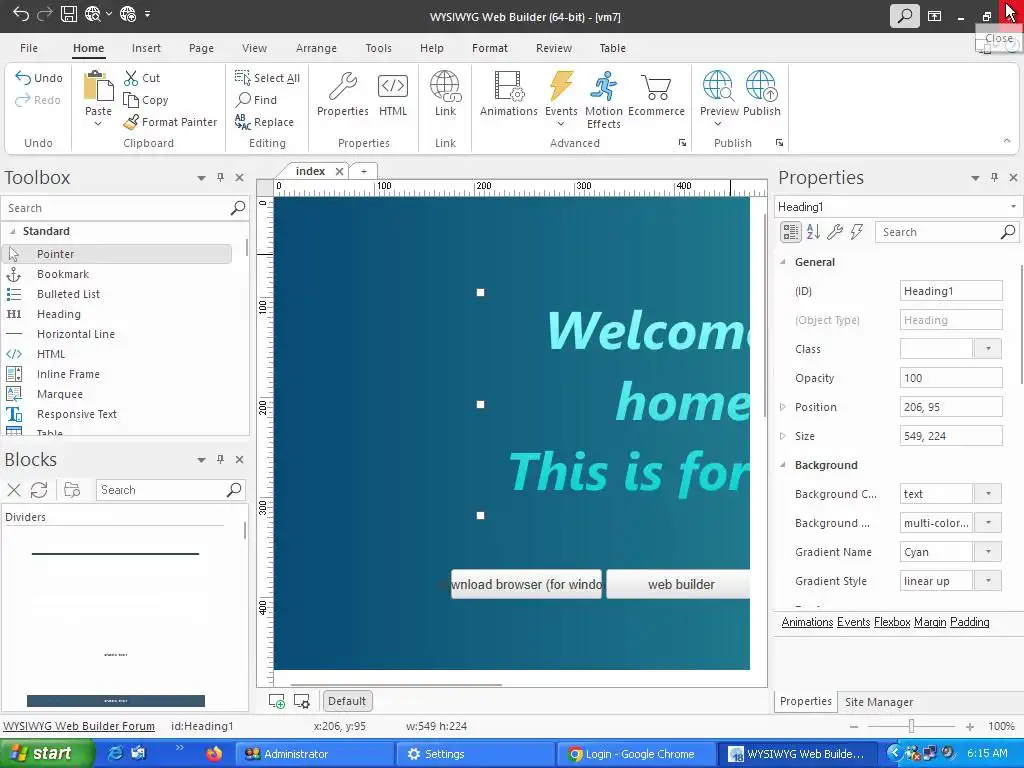Open the Ecommerce cart tool
This screenshot has width=1024, height=768.
coord(656,94)
